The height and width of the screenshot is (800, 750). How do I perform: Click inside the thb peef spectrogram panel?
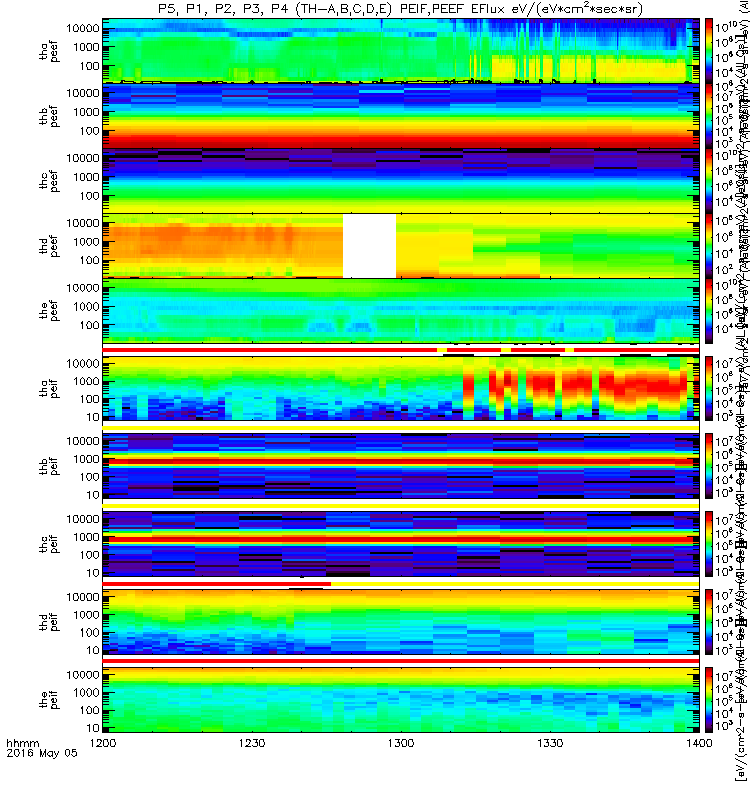tap(401, 116)
